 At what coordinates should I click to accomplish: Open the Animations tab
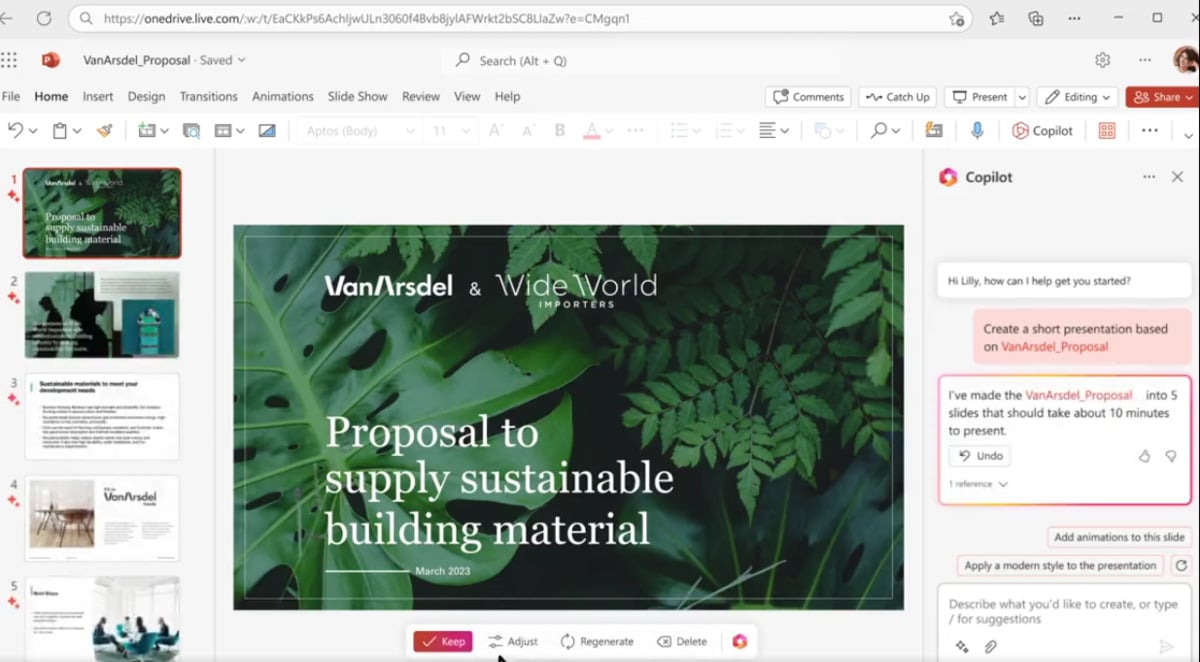[283, 97]
